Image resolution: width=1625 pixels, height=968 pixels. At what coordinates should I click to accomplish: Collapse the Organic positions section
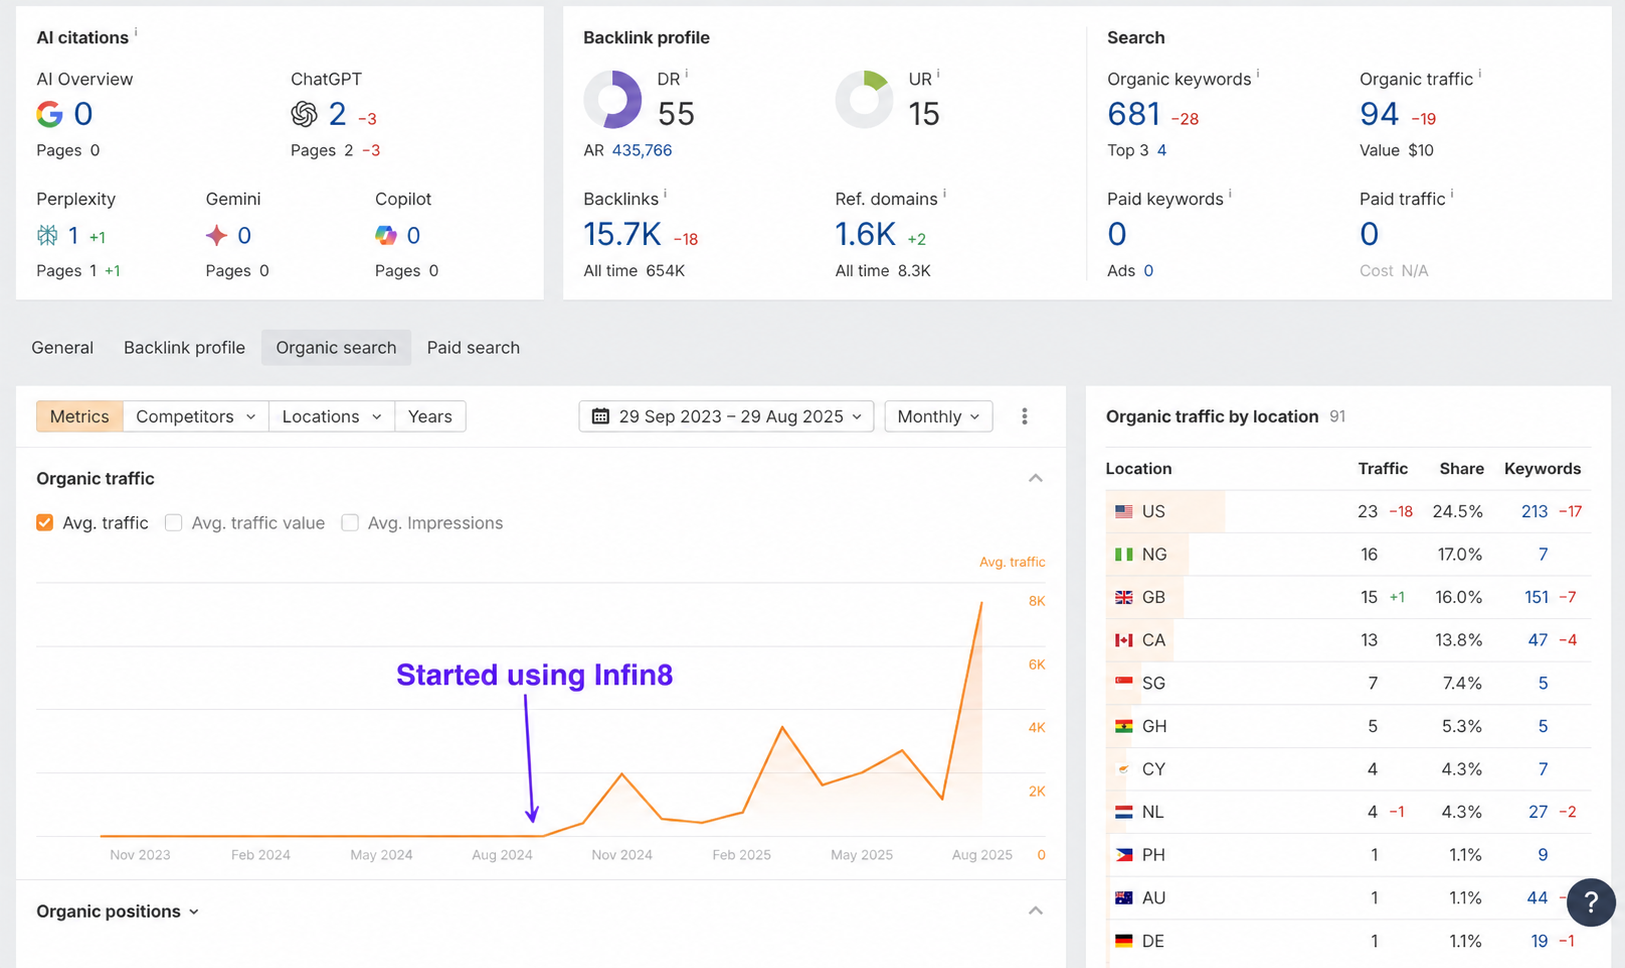(1036, 911)
